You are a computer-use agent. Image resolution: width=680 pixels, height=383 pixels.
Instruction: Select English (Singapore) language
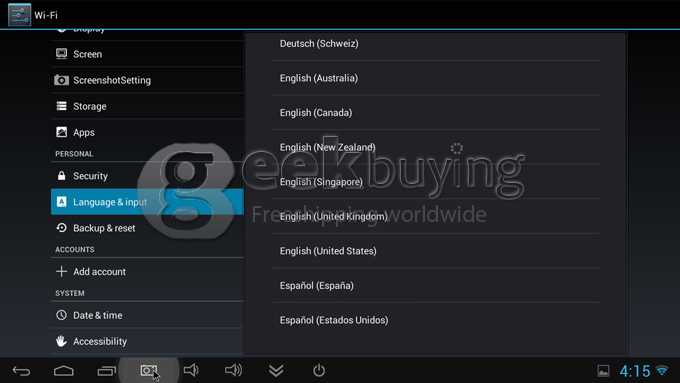pyautogui.click(x=435, y=182)
